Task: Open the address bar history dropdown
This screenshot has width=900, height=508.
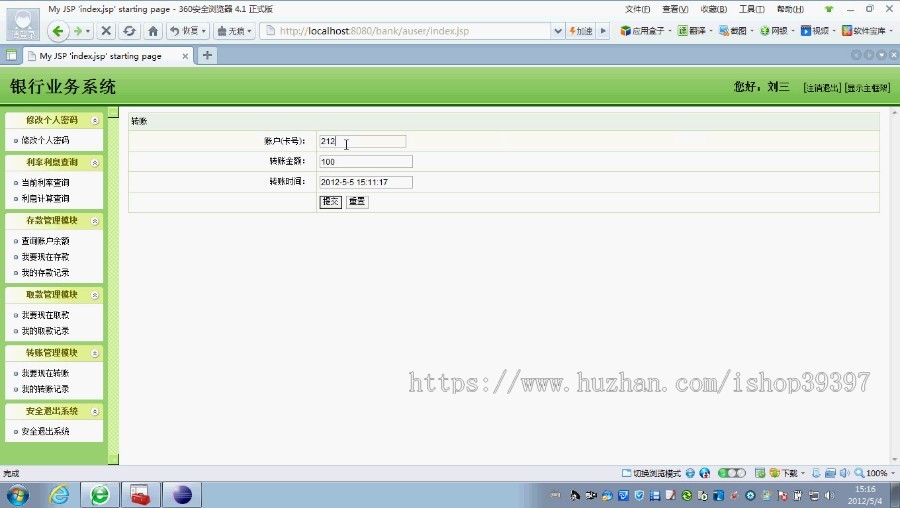Action: point(557,31)
